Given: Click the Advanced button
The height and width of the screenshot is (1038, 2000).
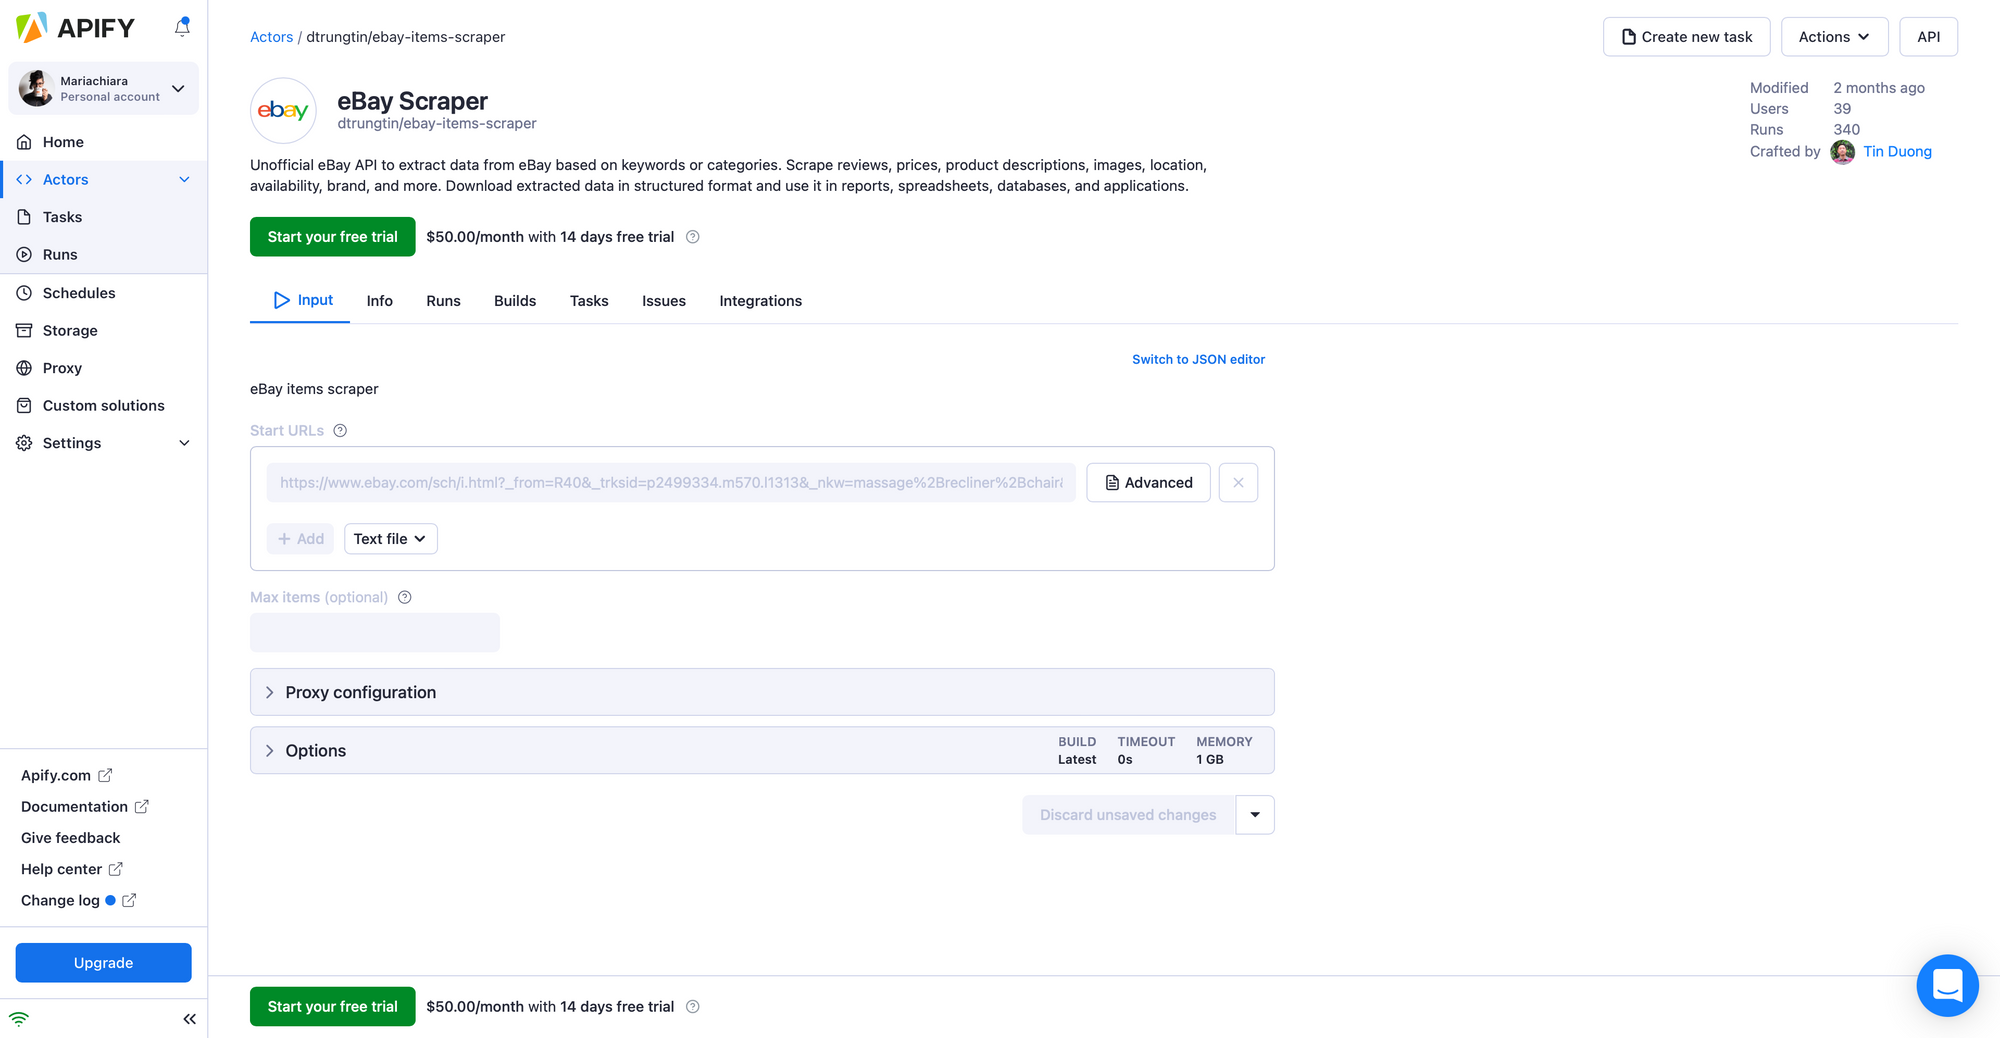Looking at the screenshot, I should point(1149,483).
